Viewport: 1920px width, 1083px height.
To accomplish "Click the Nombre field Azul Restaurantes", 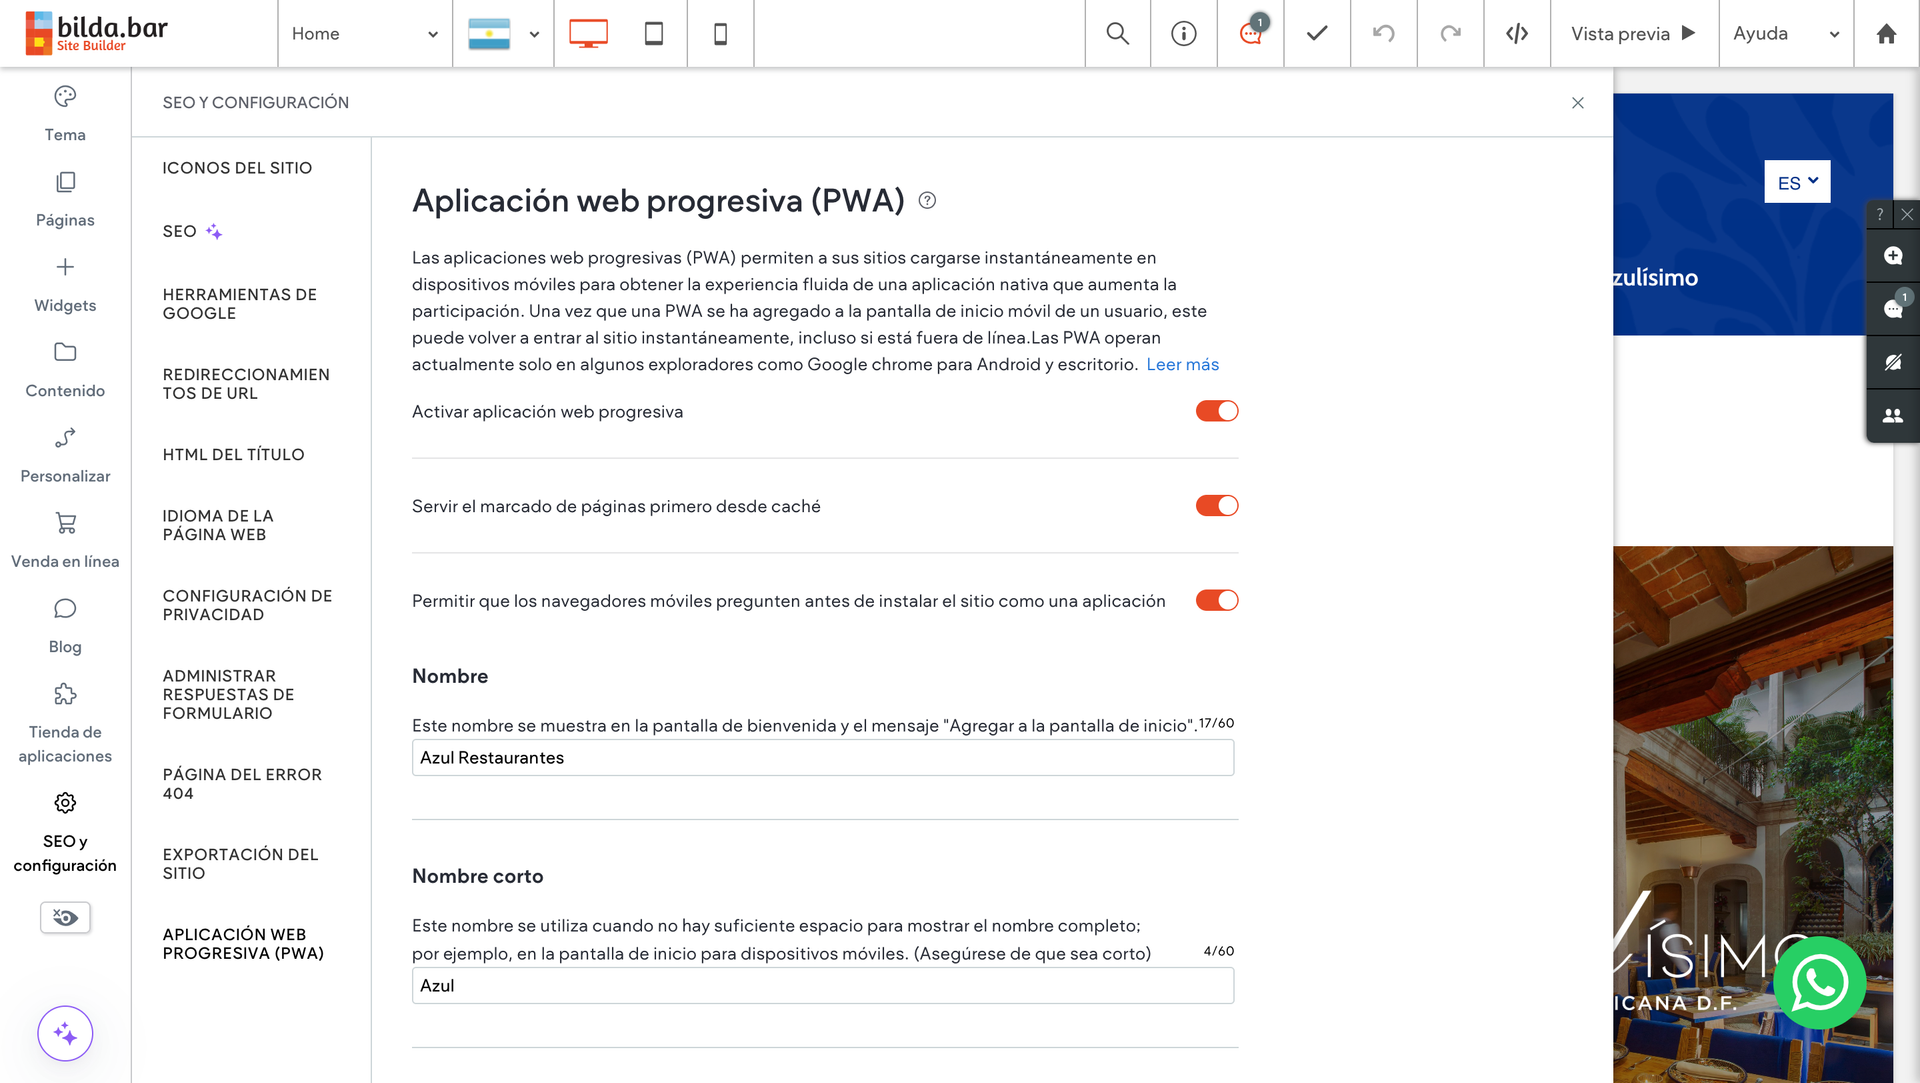I will (823, 757).
